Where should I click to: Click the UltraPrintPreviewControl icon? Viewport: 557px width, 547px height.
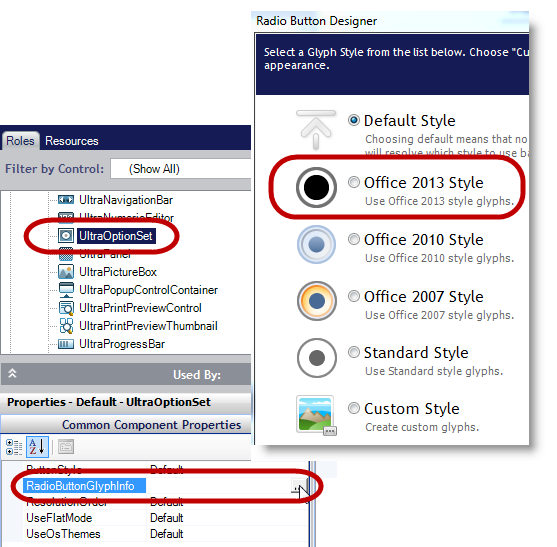coord(66,308)
